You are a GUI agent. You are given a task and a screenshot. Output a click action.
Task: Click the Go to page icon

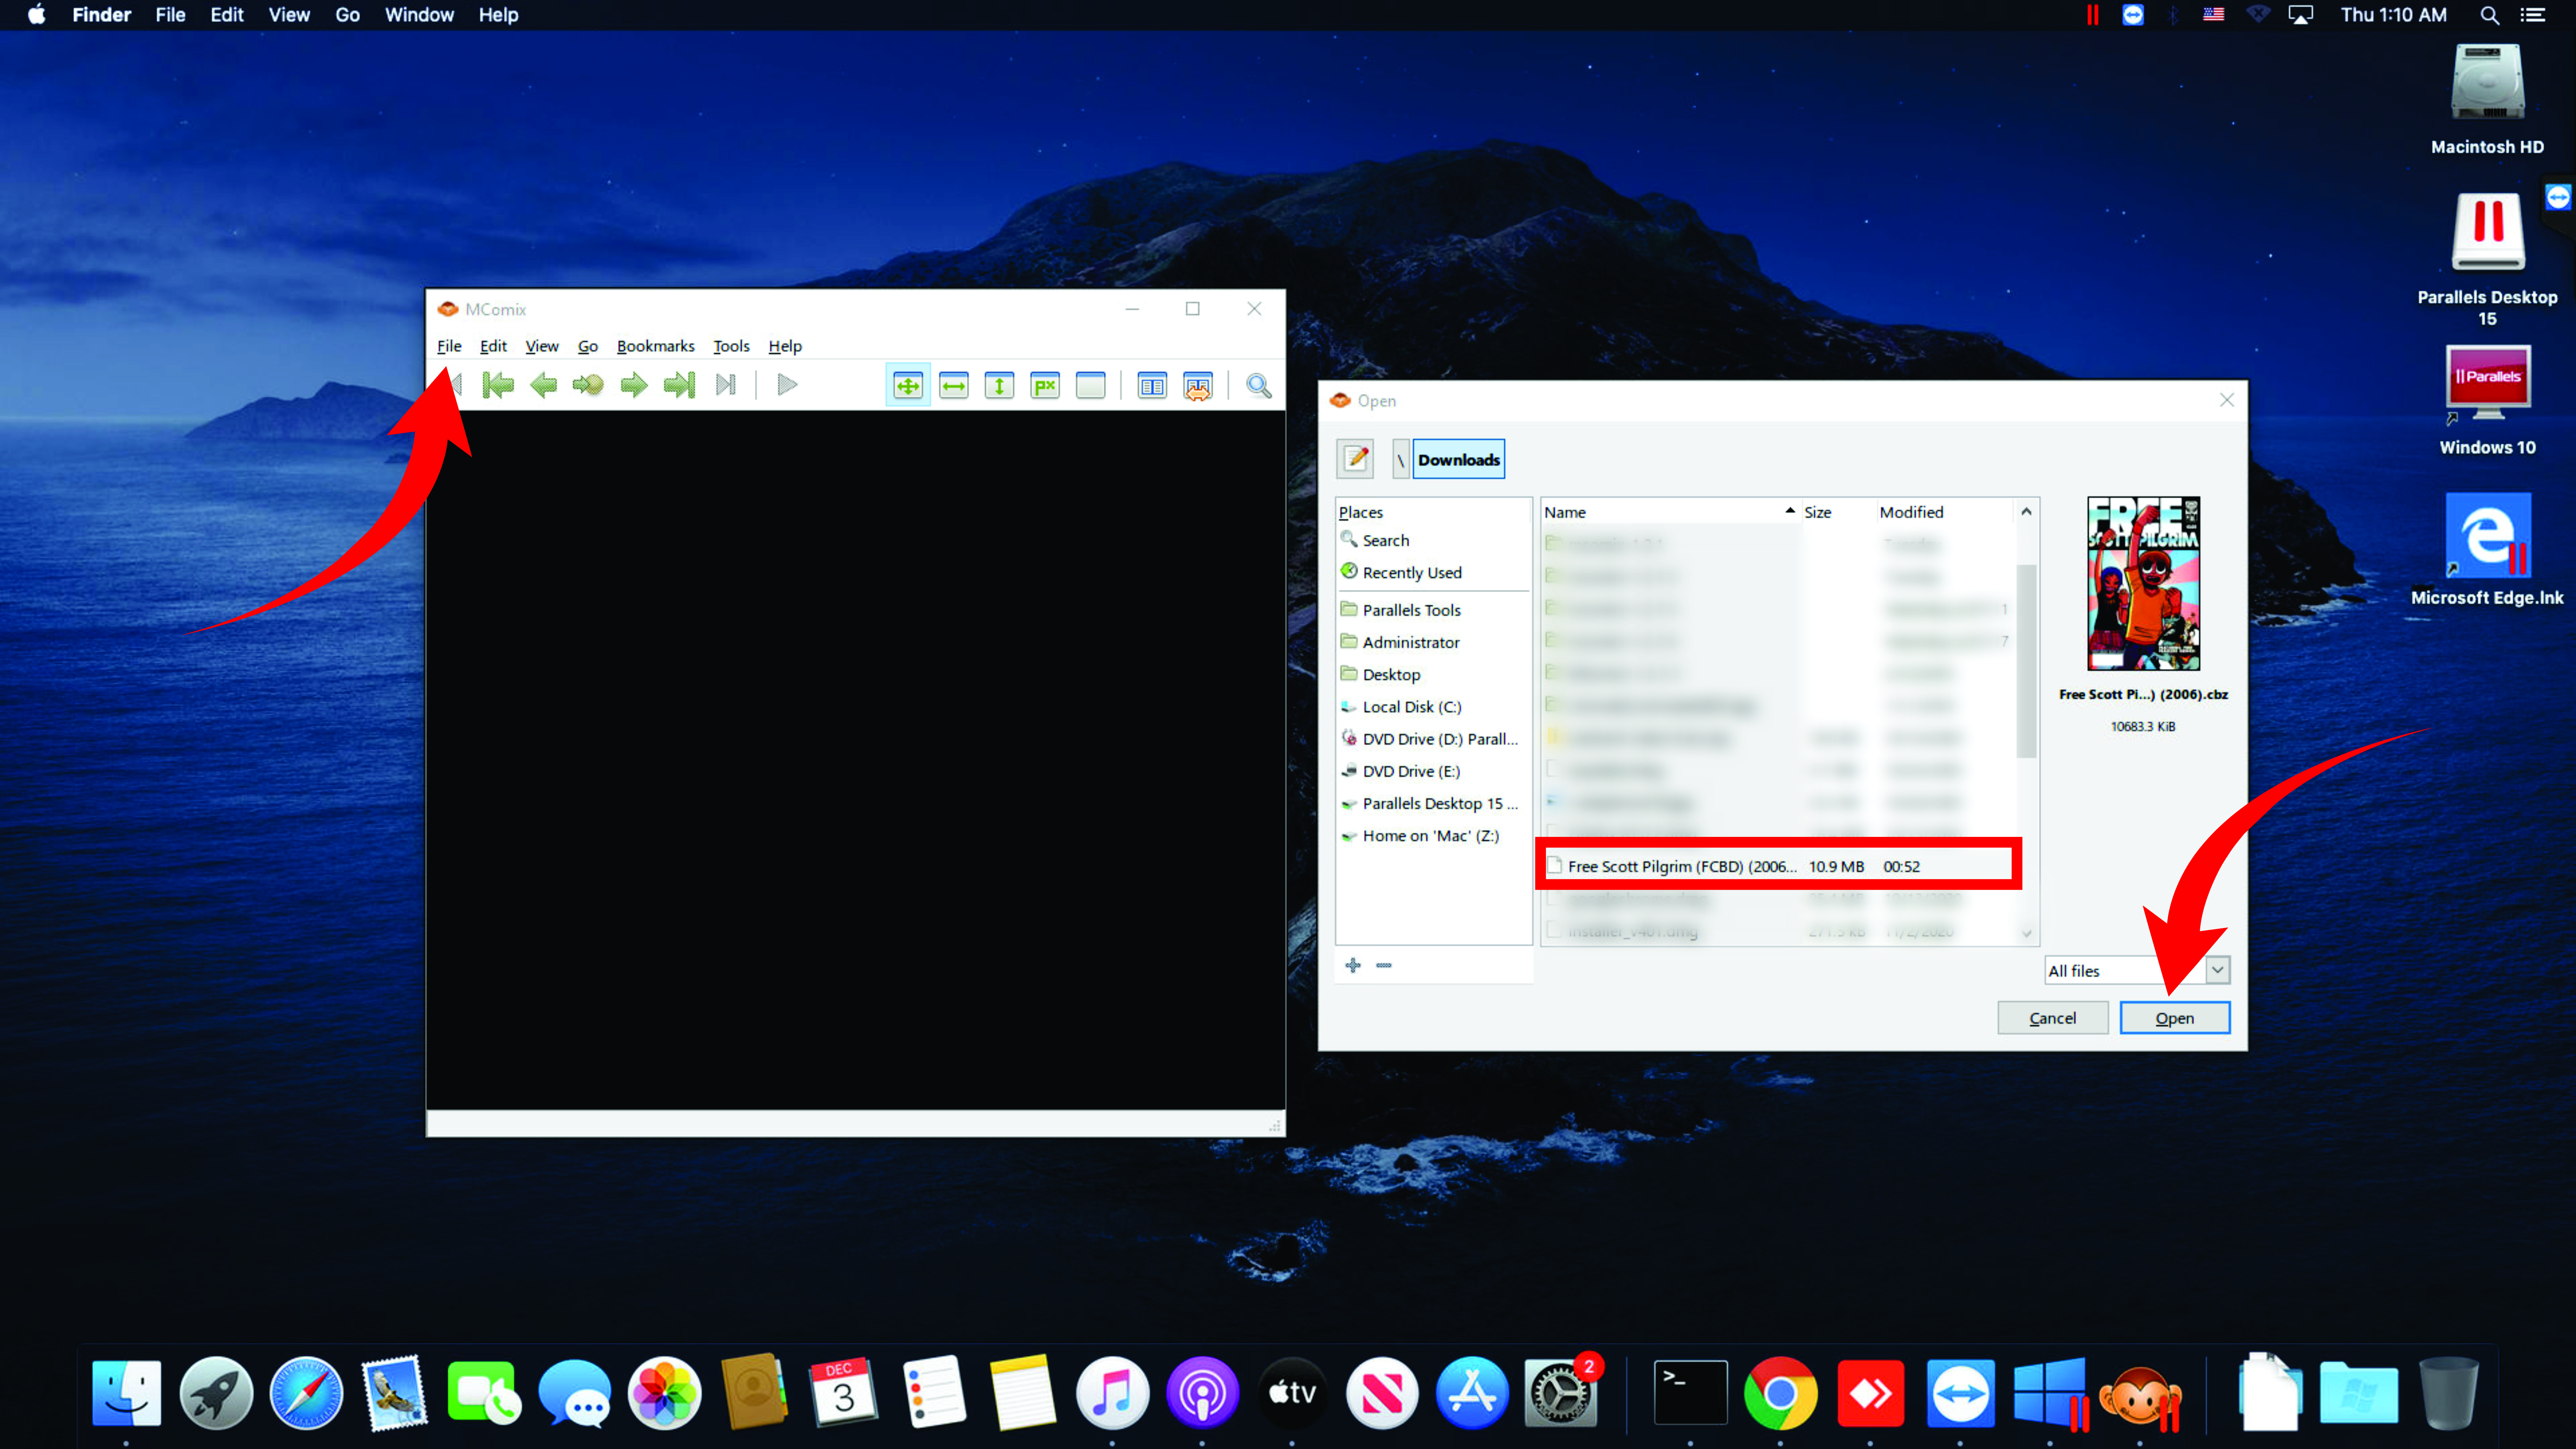(588, 385)
